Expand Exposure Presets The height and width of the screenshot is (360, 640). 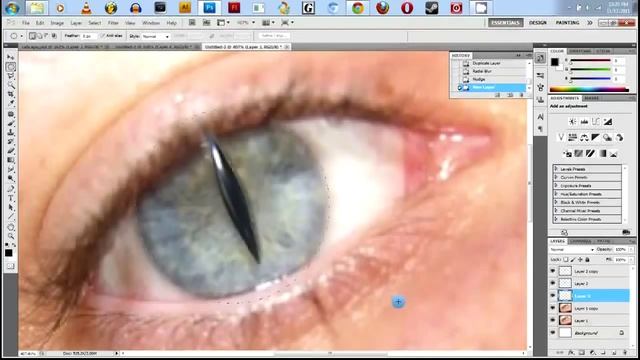556,185
